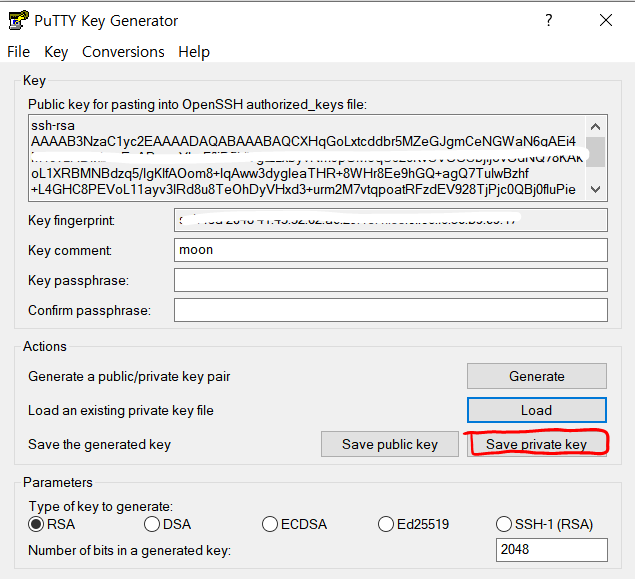
Task: Click the Key comment field containing moon
Action: (391, 250)
